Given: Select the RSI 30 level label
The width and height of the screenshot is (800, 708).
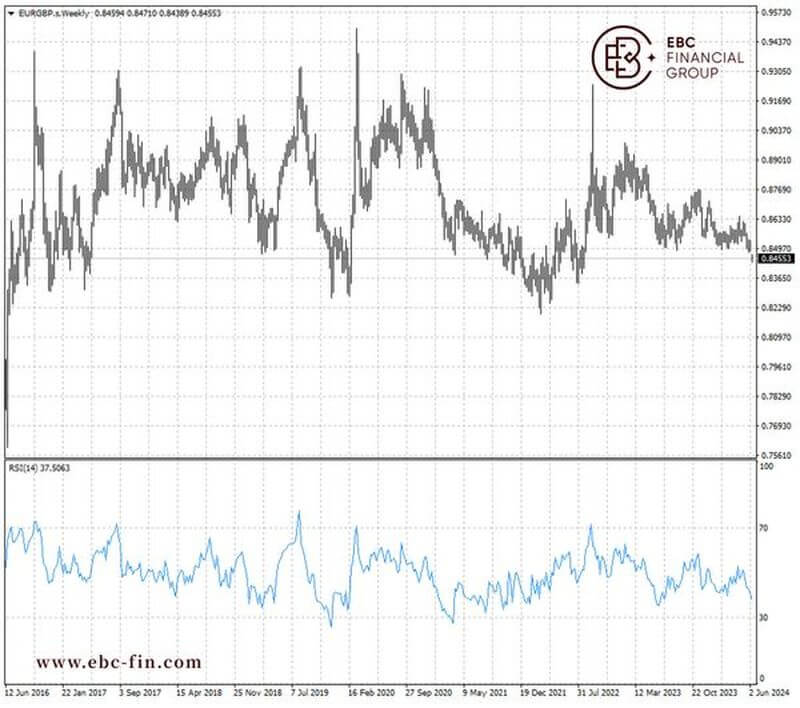Looking at the screenshot, I should click(x=767, y=618).
